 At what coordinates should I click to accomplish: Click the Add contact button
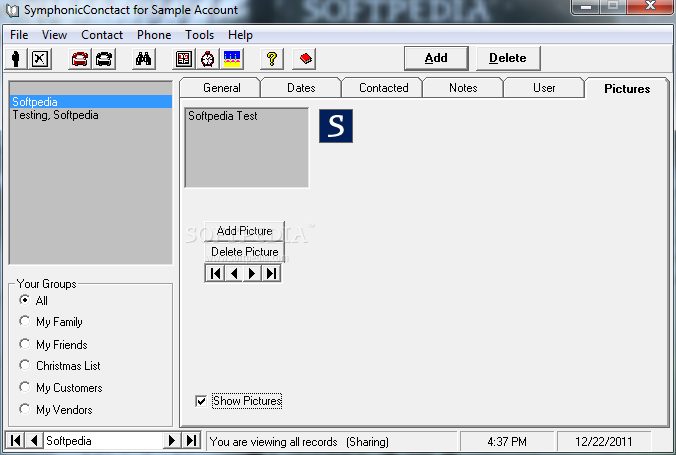pos(436,58)
